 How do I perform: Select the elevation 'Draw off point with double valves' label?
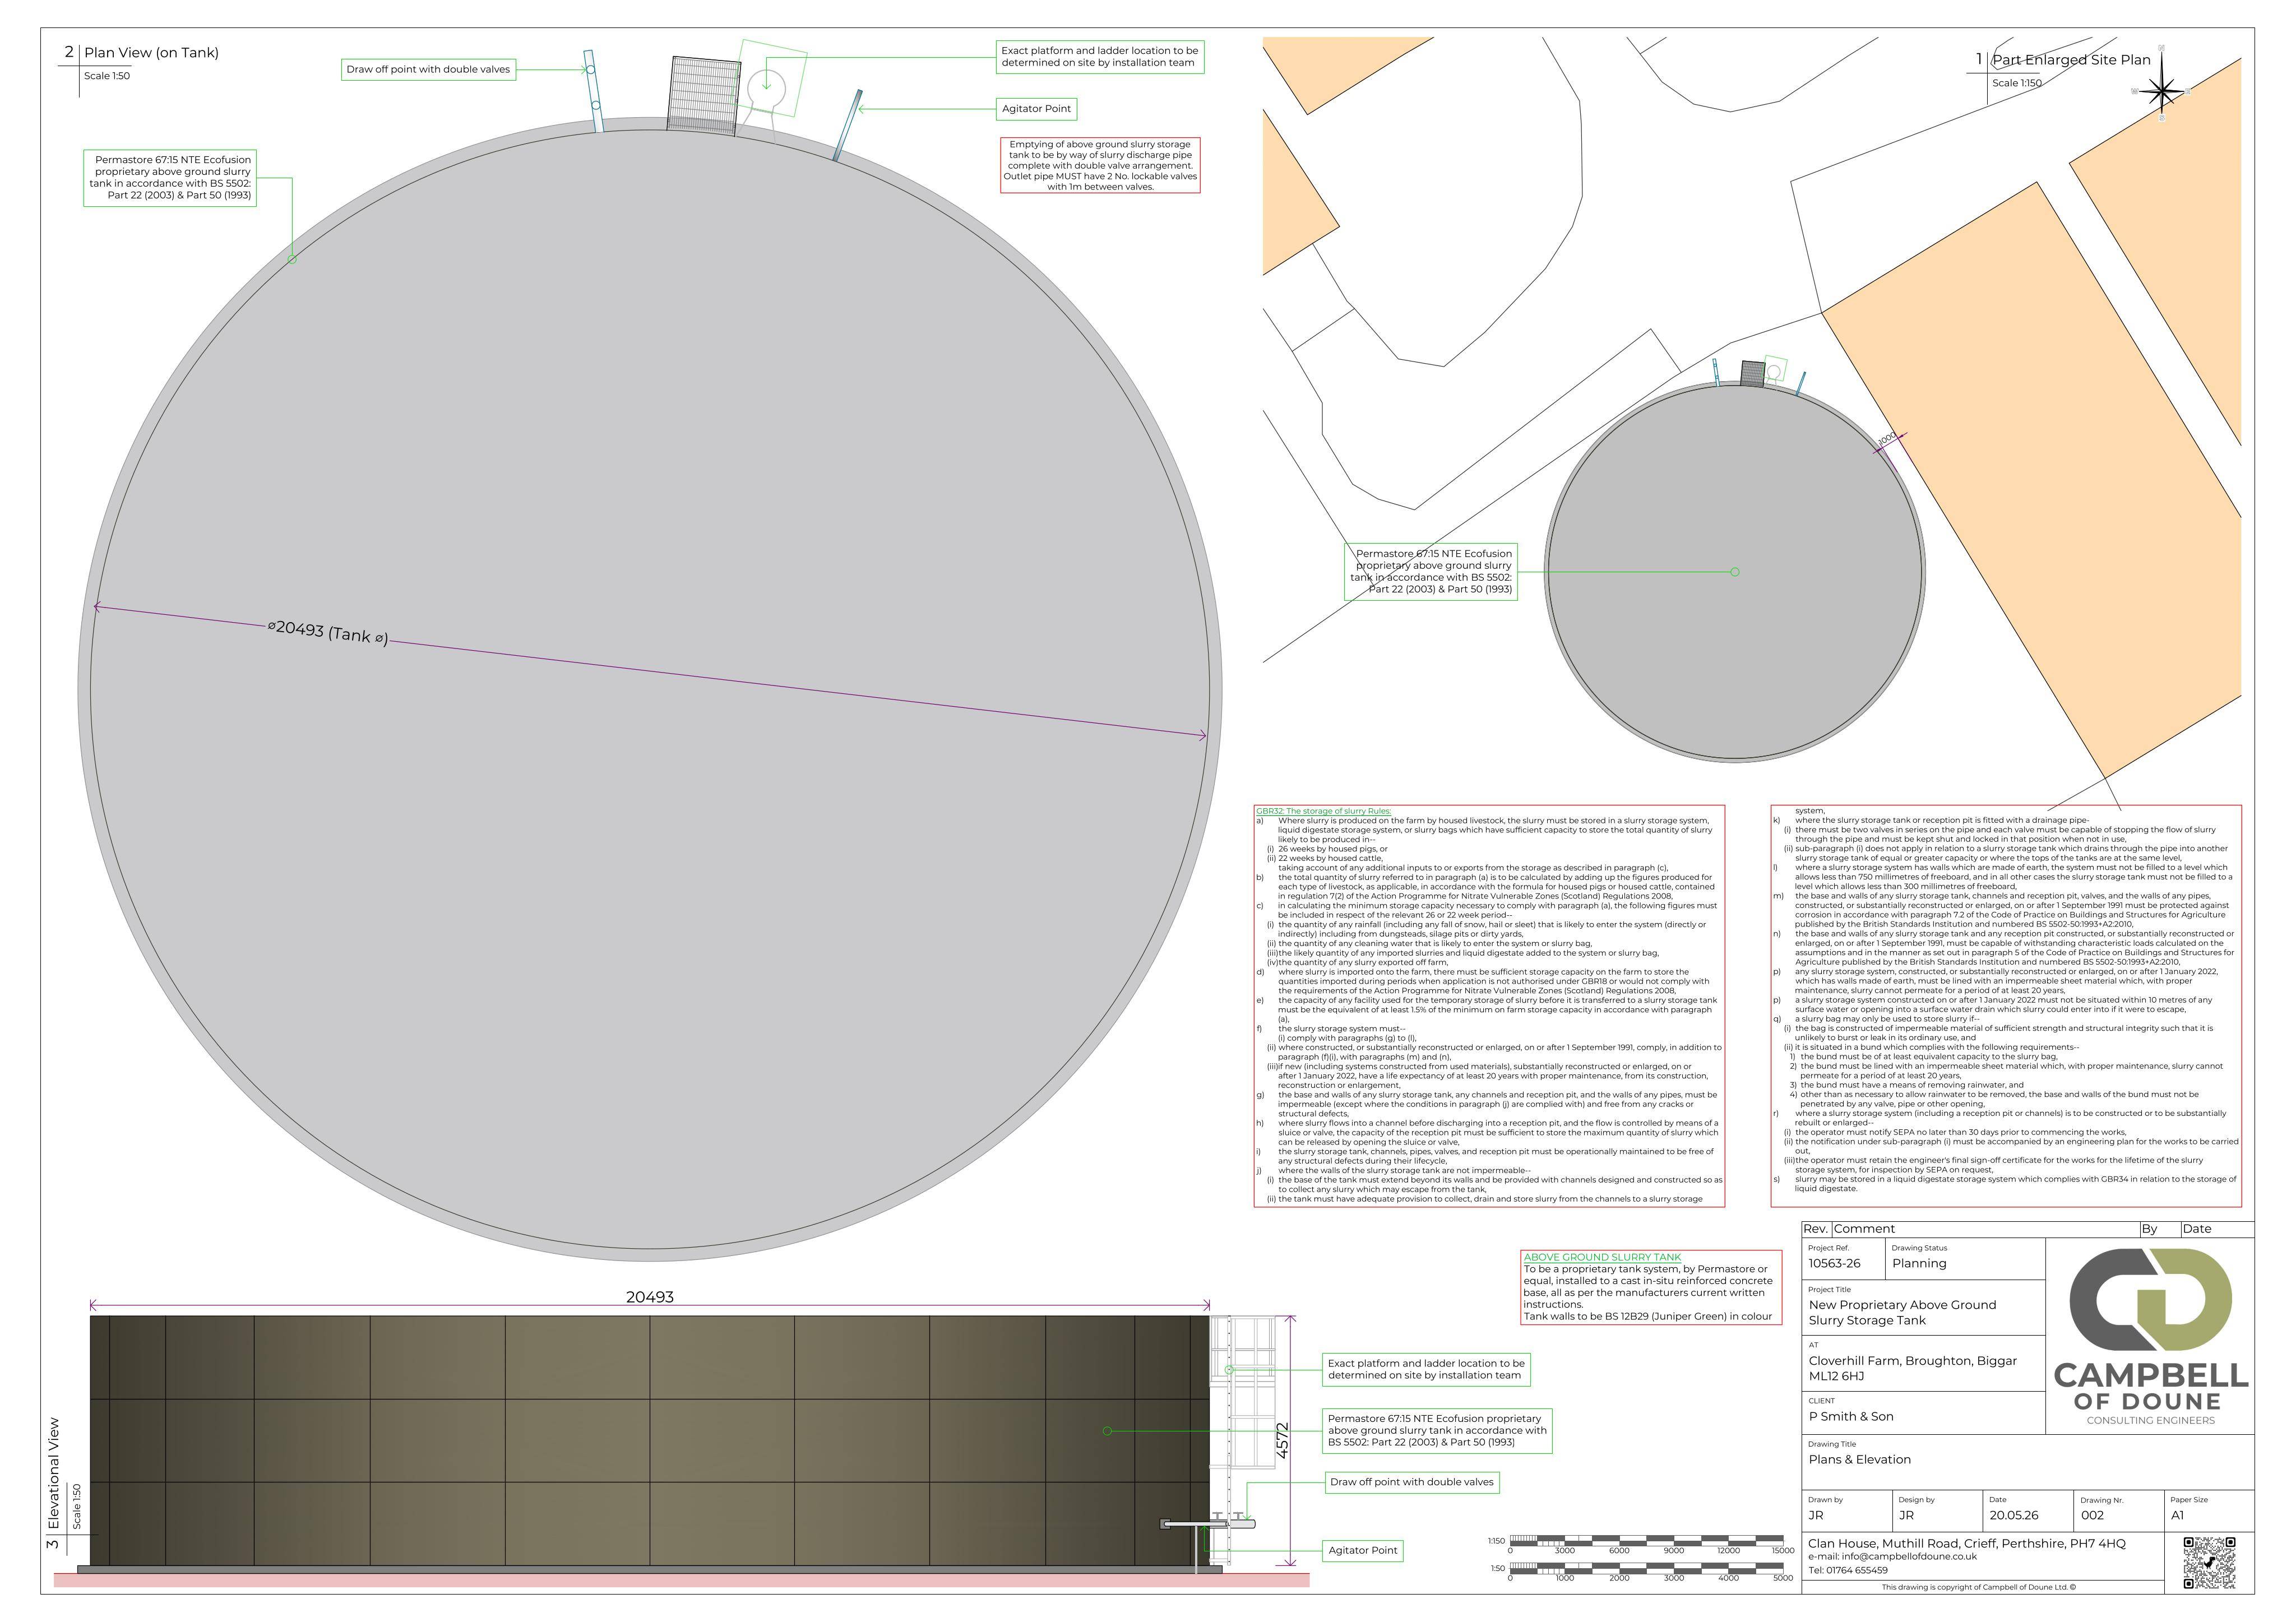tap(1411, 1482)
